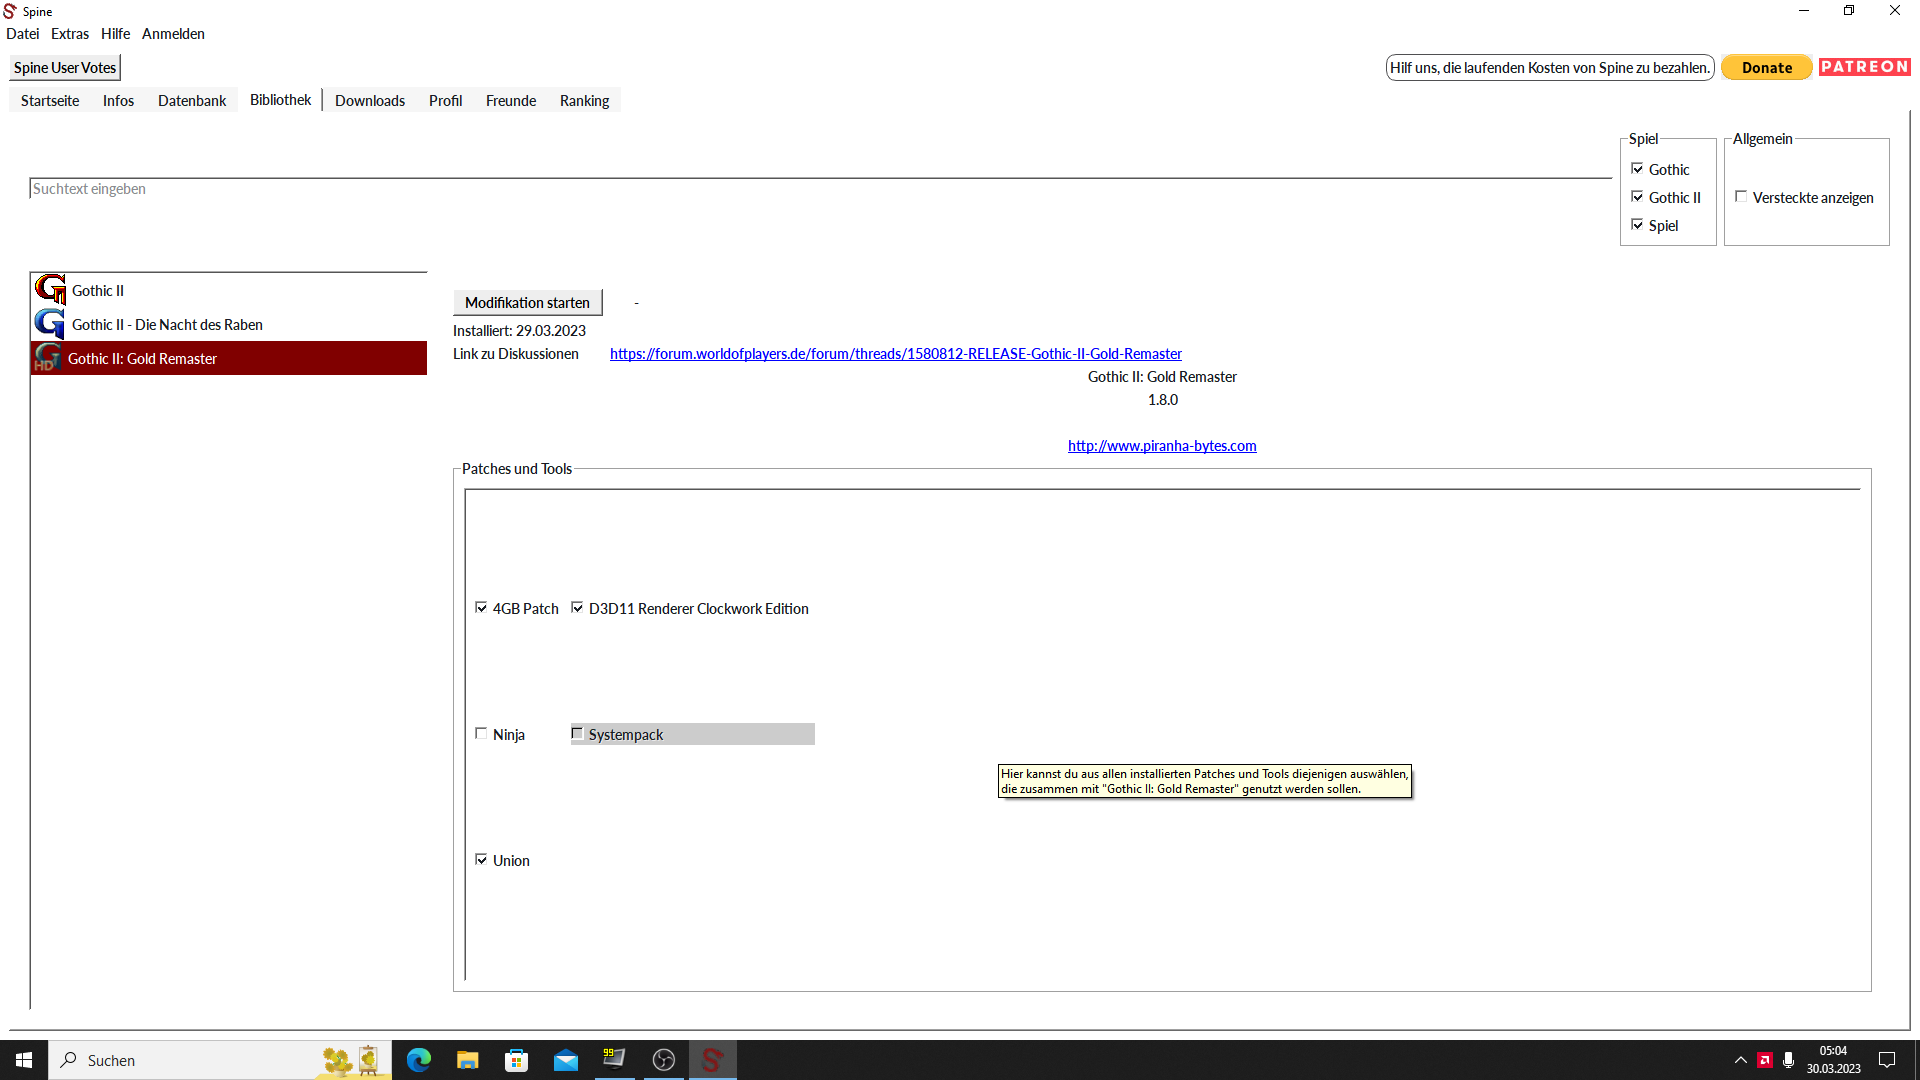Image resolution: width=1920 pixels, height=1080 pixels.
Task: Click the Windows taskbar Suchen search box
Action: pyautogui.click(x=220, y=1060)
